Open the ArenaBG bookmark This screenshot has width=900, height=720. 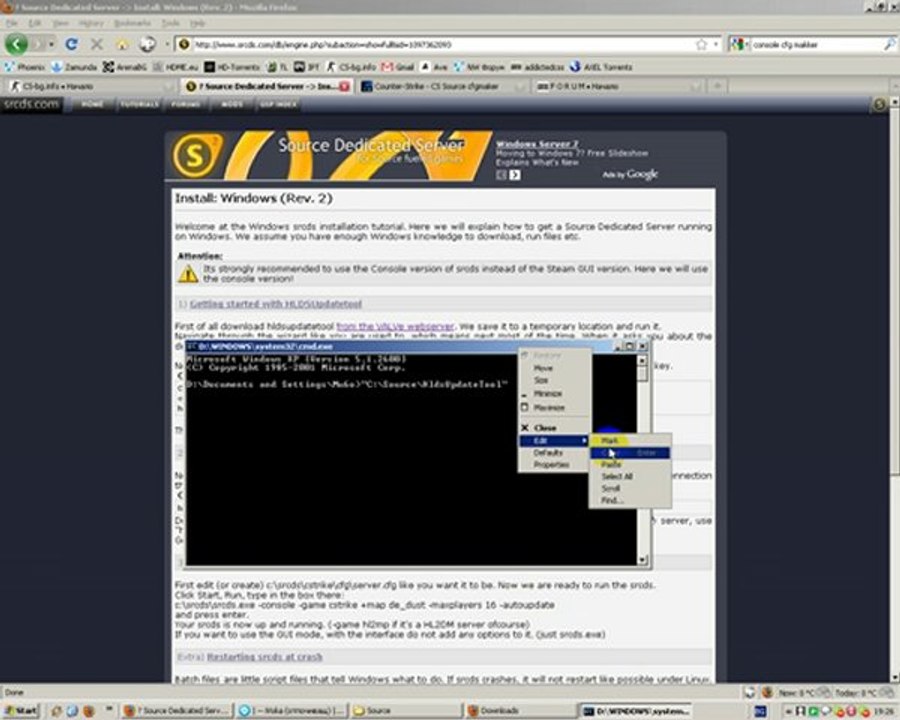(125, 67)
